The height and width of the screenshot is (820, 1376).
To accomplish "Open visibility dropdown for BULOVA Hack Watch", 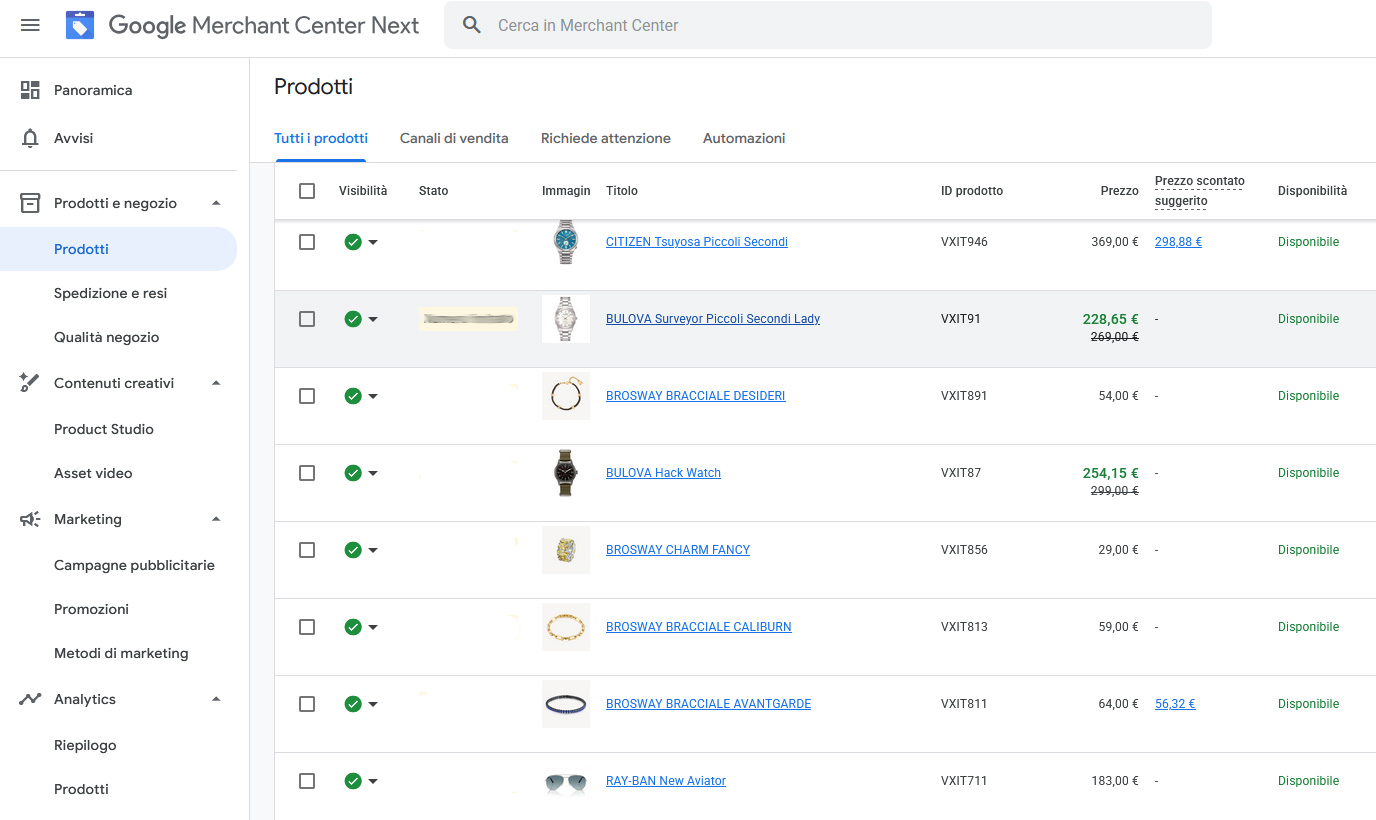I will click(373, 473).
